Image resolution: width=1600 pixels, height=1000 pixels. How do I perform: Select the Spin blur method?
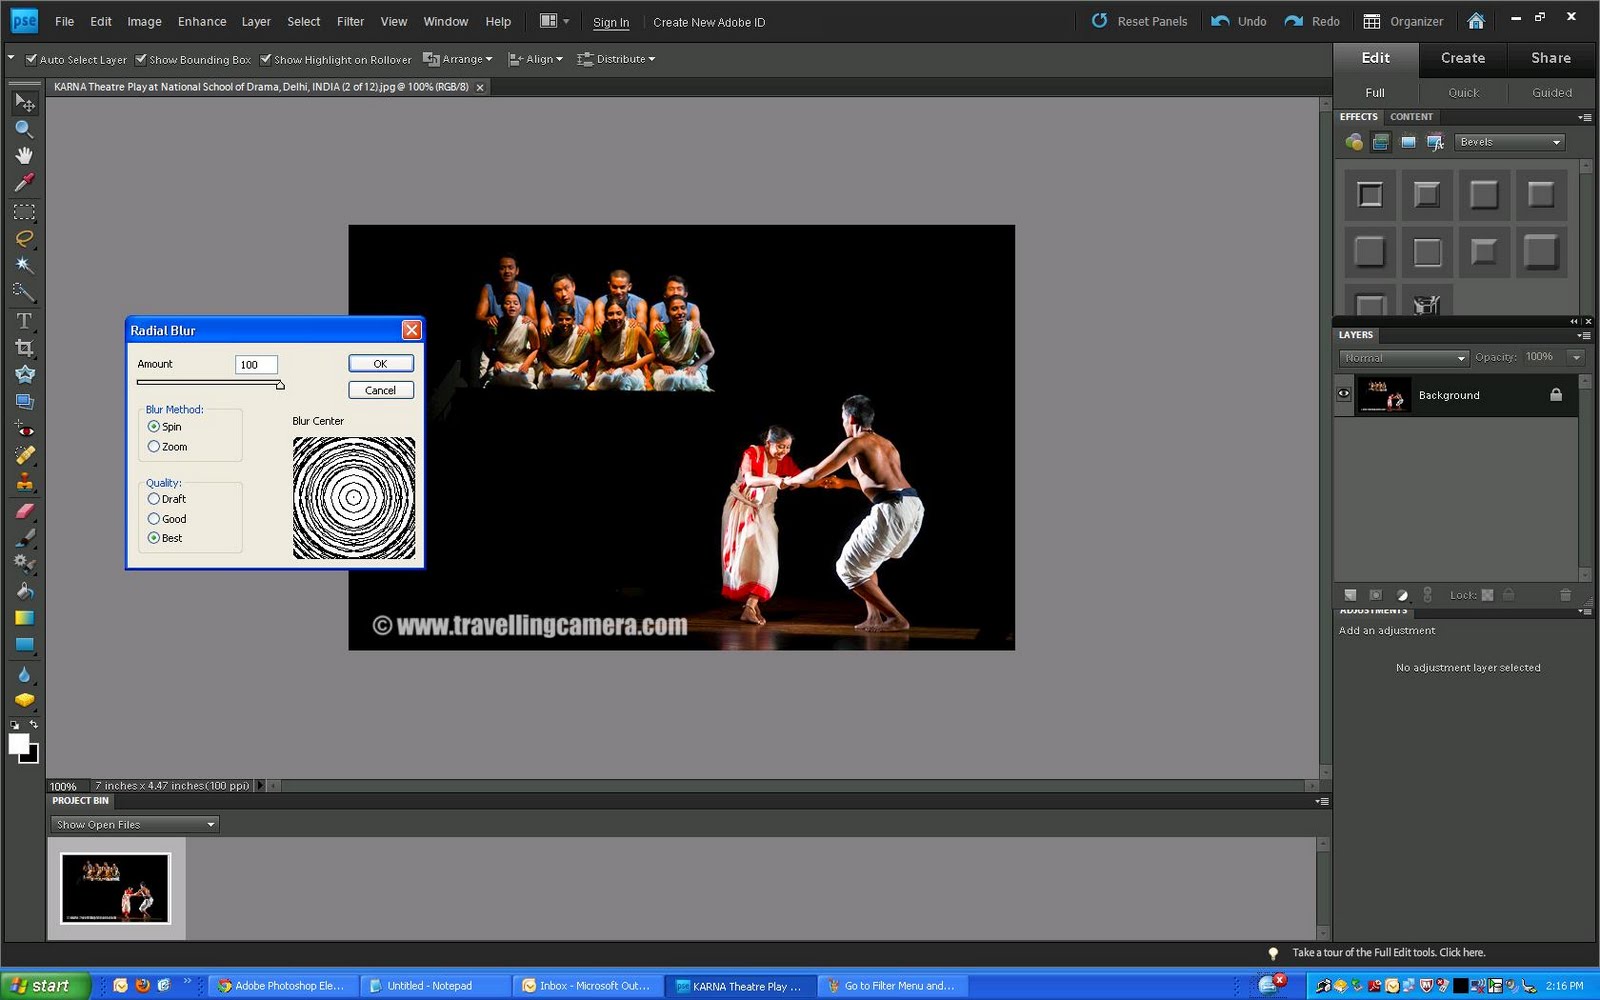pos(154,427)
